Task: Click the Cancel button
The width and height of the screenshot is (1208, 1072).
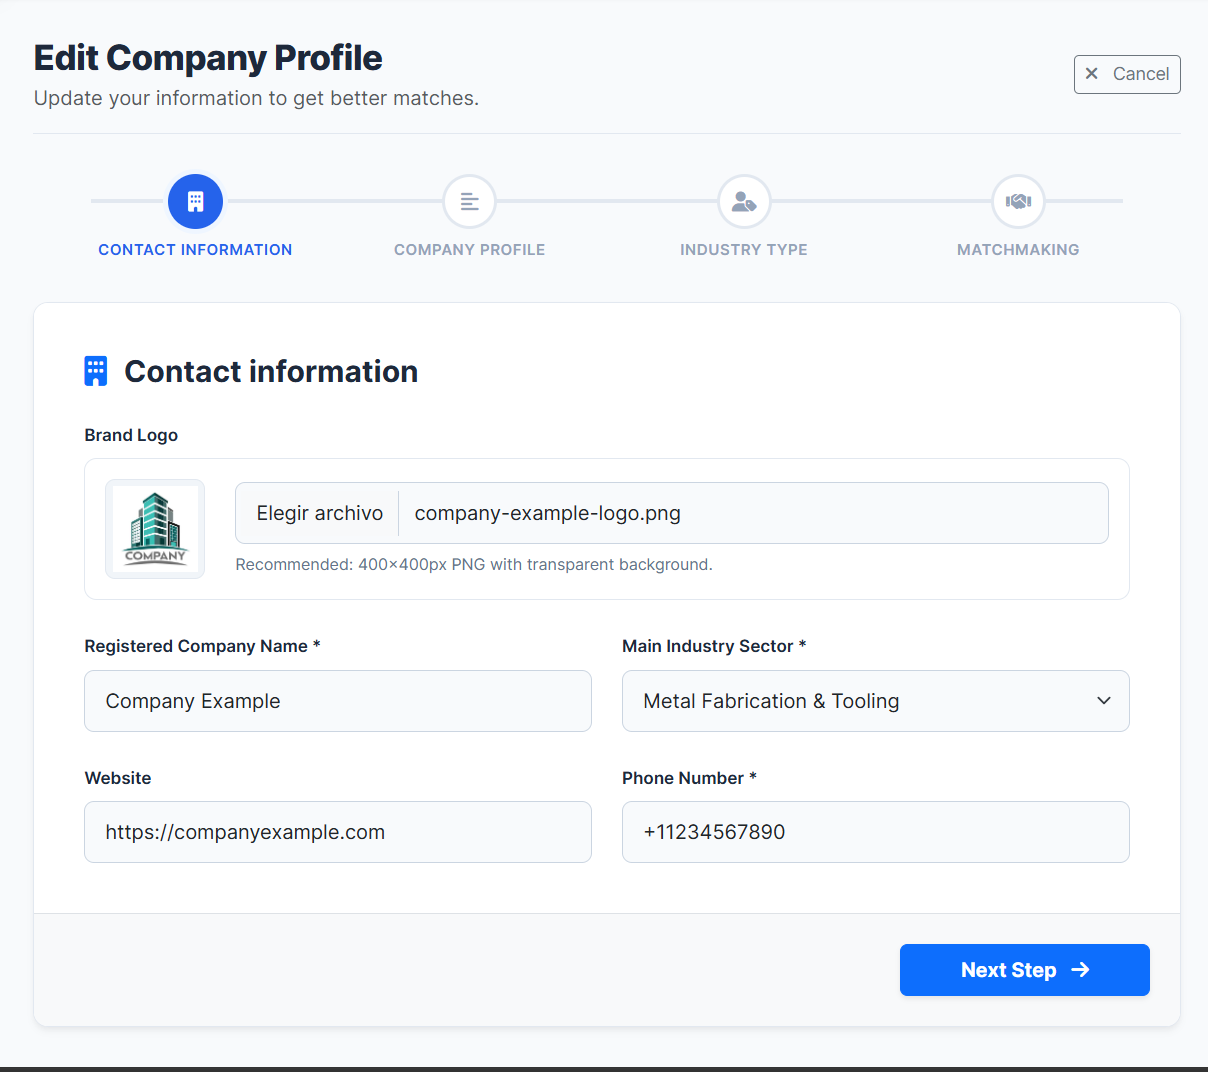Action: tap(1127, 74)
